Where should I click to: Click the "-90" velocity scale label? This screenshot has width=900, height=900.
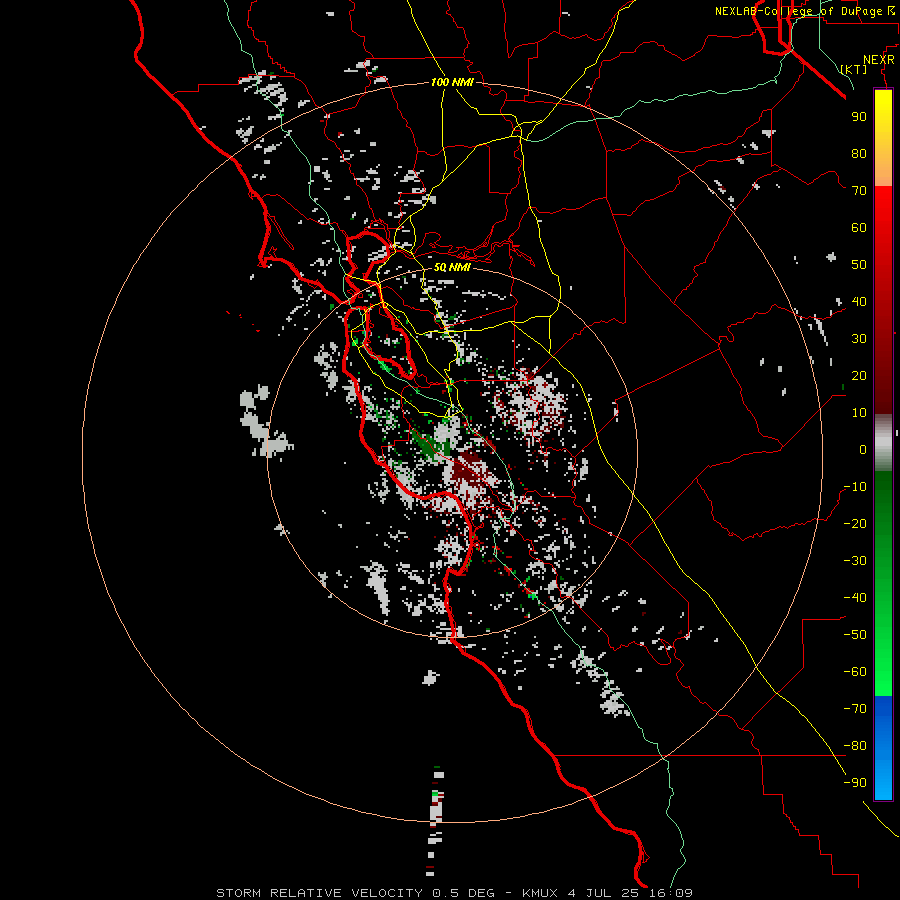coord(855,783)
